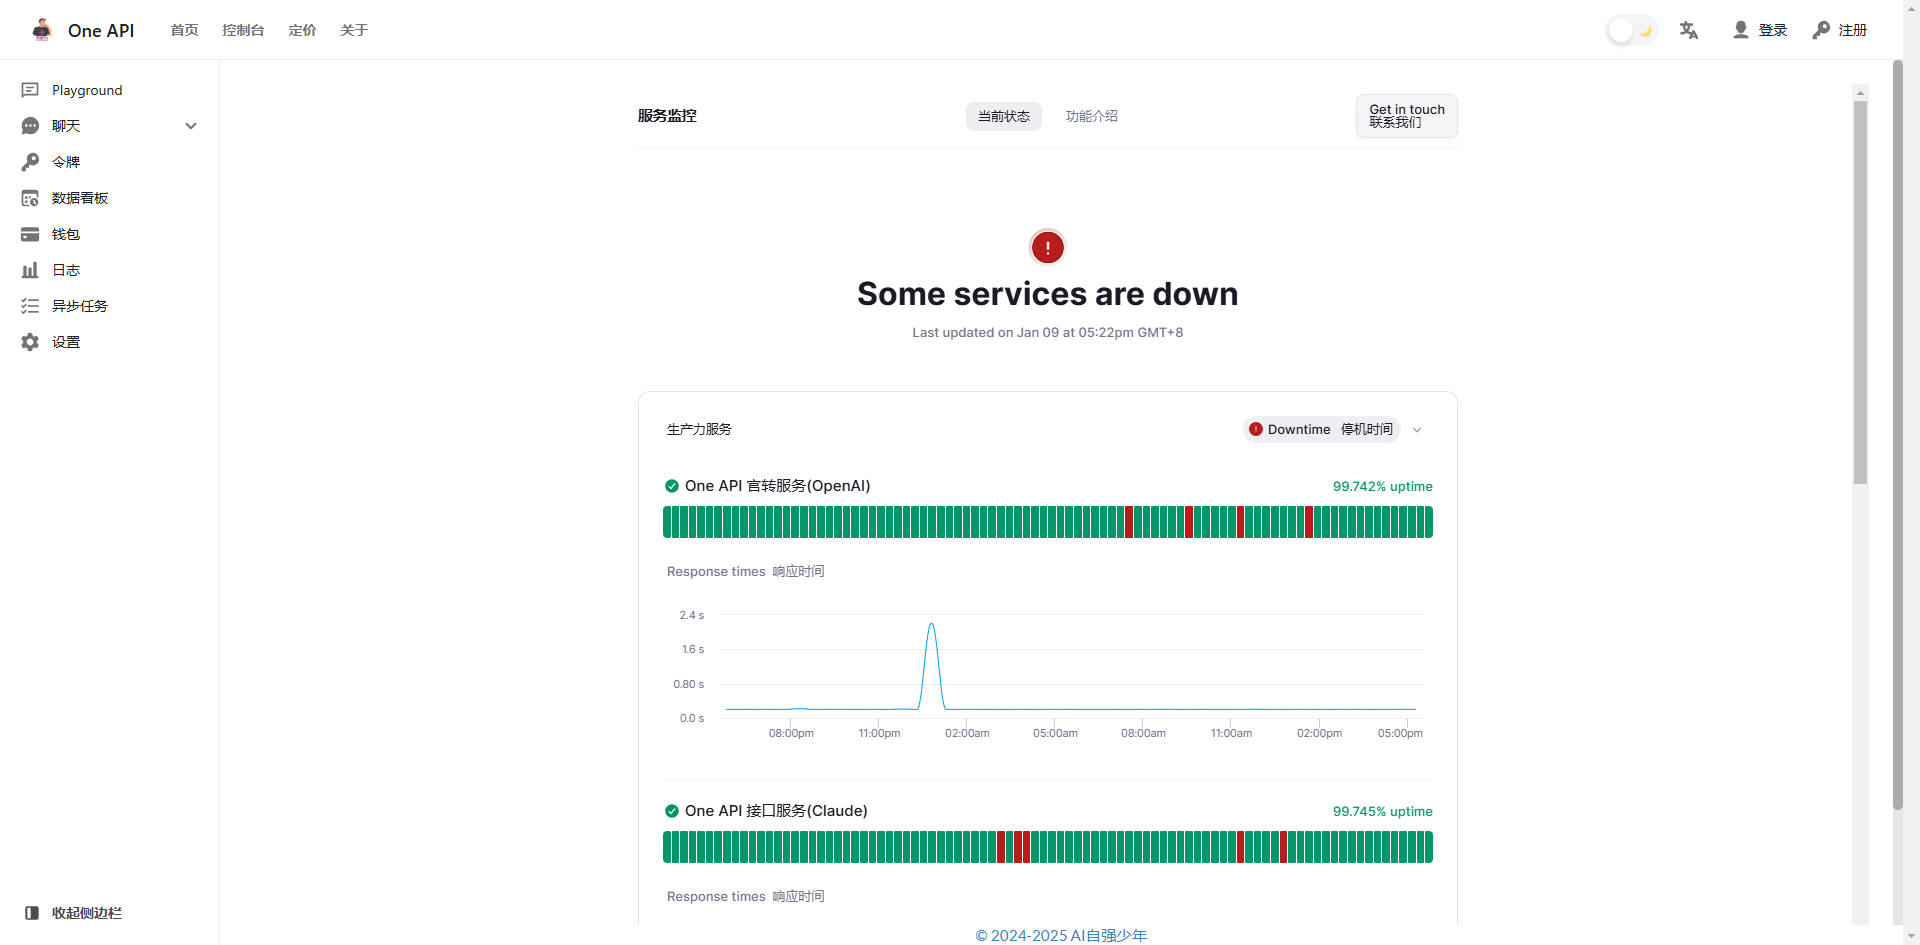1920x945 pixels.
Task: Click the One API logo icon
Action: click(41, 30)
